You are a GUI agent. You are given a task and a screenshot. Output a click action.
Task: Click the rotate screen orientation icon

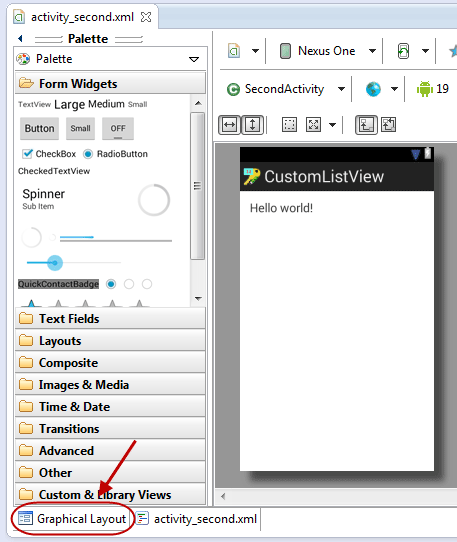click(x=403, y=52)
